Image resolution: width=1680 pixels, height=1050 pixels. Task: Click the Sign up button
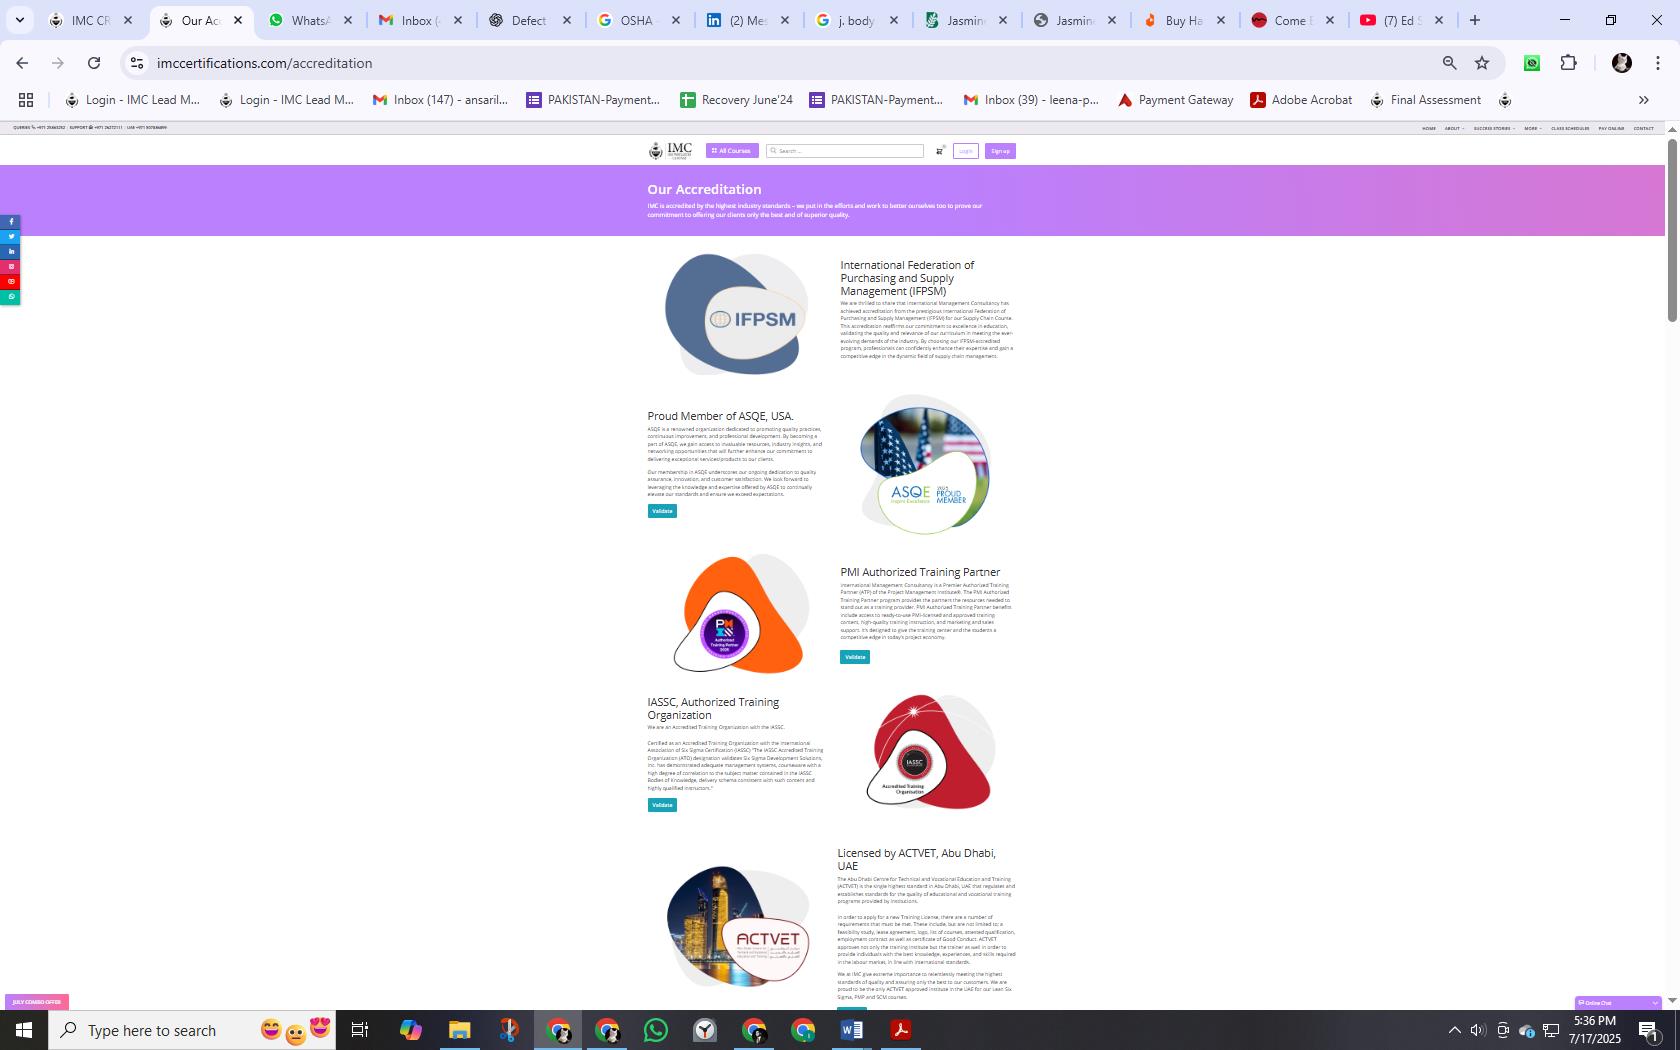click(1000, 151)
